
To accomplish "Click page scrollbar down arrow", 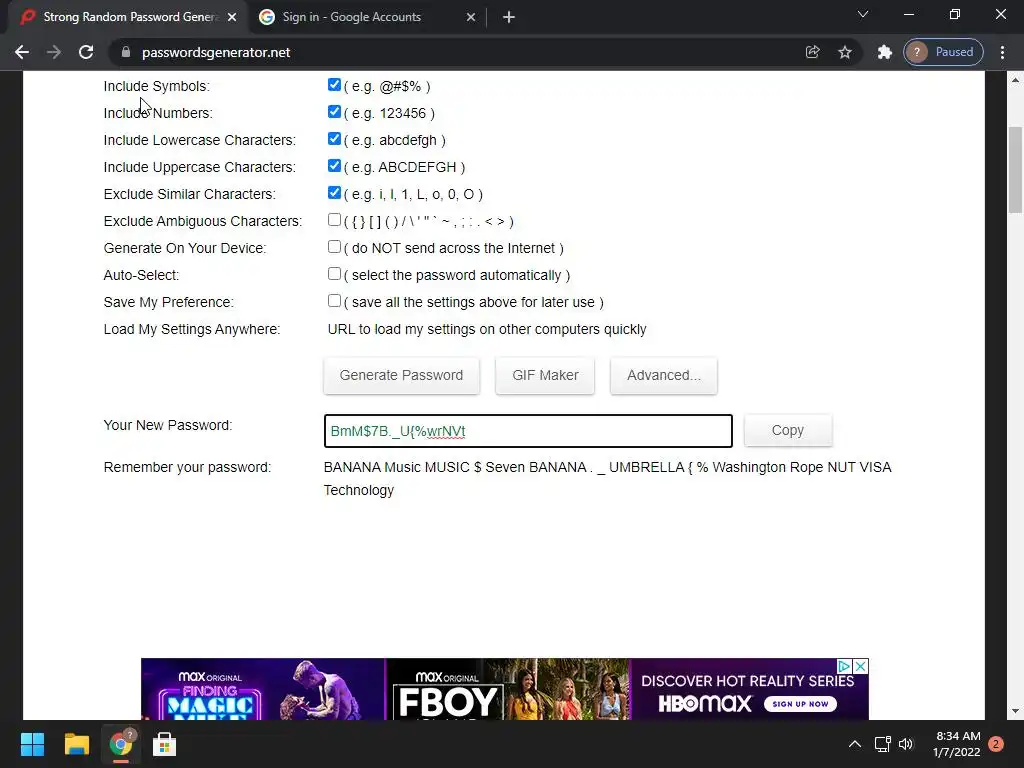I will (x=1015, y=711).
